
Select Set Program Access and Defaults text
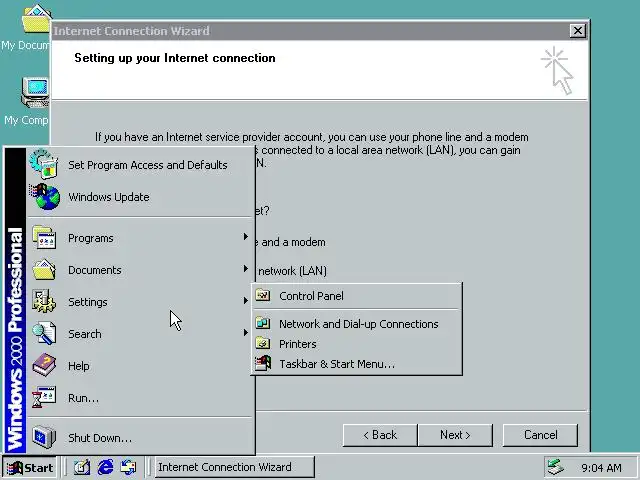point(148,165)
